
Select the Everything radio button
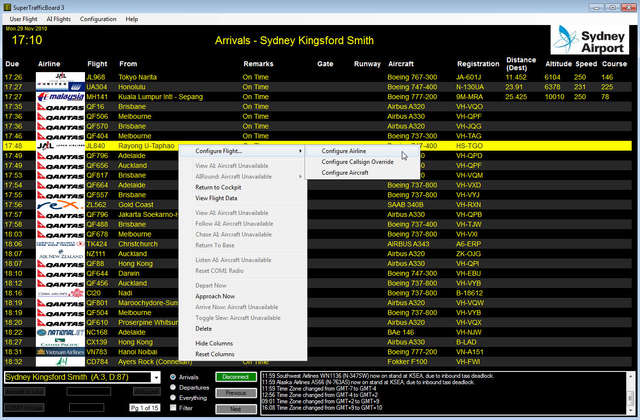(x=173, y=397)
